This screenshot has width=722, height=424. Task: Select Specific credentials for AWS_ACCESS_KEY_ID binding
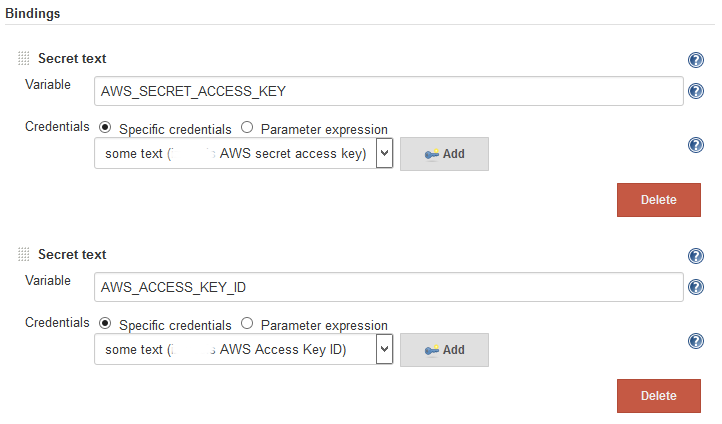tap(105, 324)
